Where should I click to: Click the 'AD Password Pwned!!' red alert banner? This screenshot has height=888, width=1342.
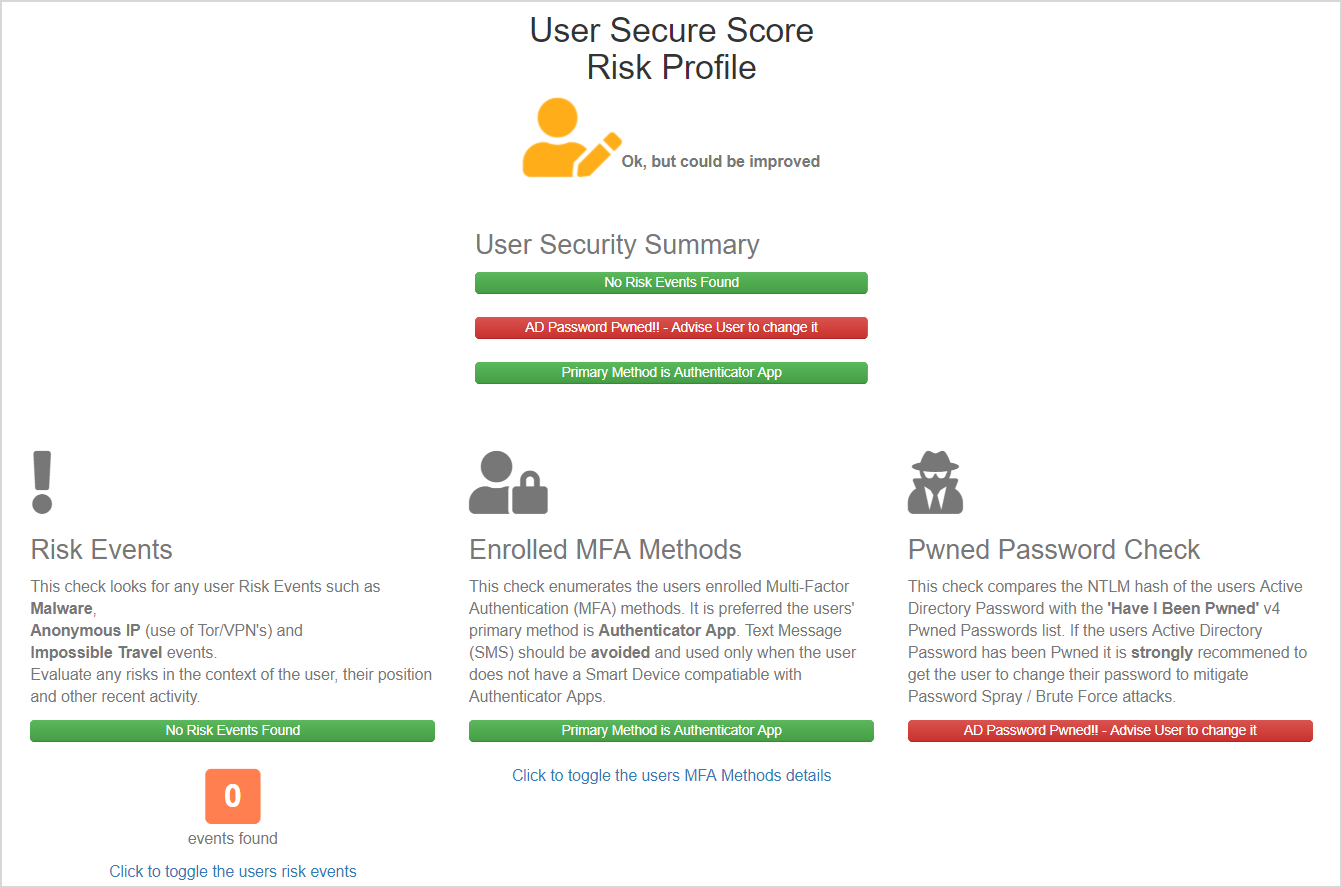(x=671, y=327)
